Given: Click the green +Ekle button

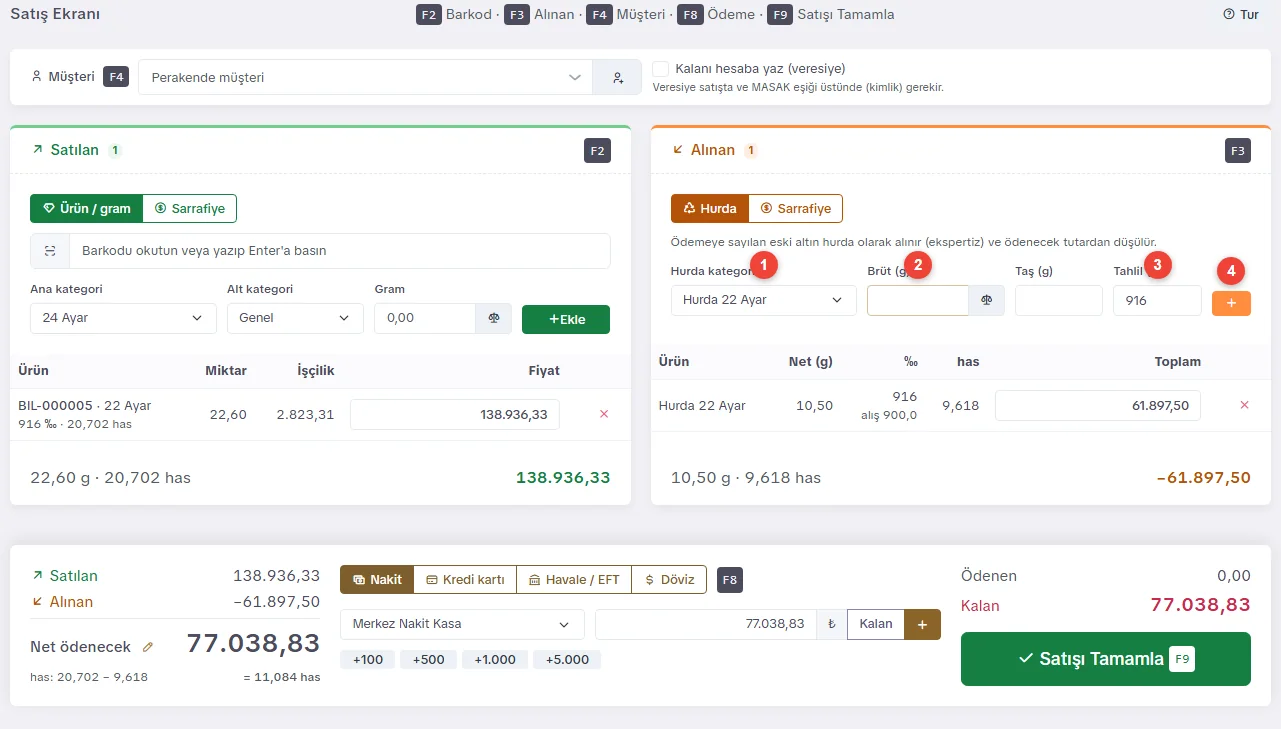Looking at the screenshot, I should click(566, 319).
